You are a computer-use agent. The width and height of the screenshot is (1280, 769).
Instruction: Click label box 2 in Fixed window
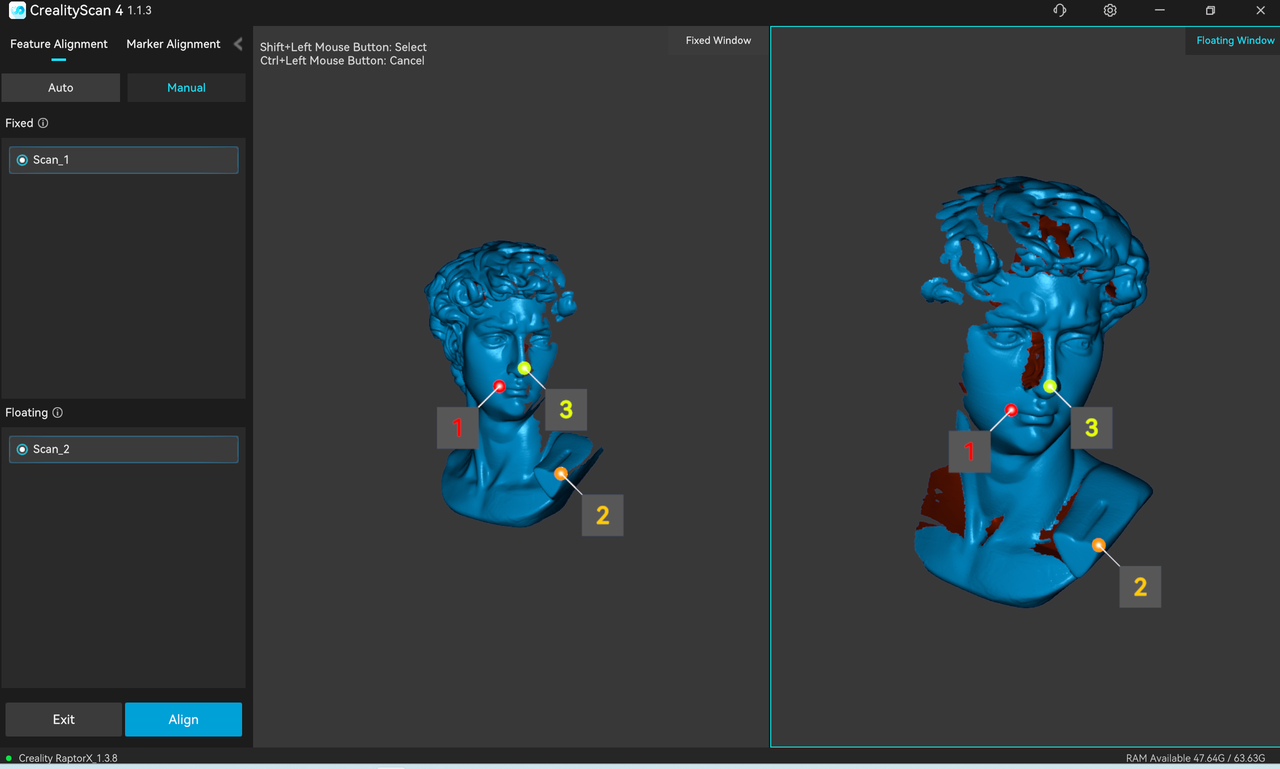pyautogui.click(x=602, y=515)
